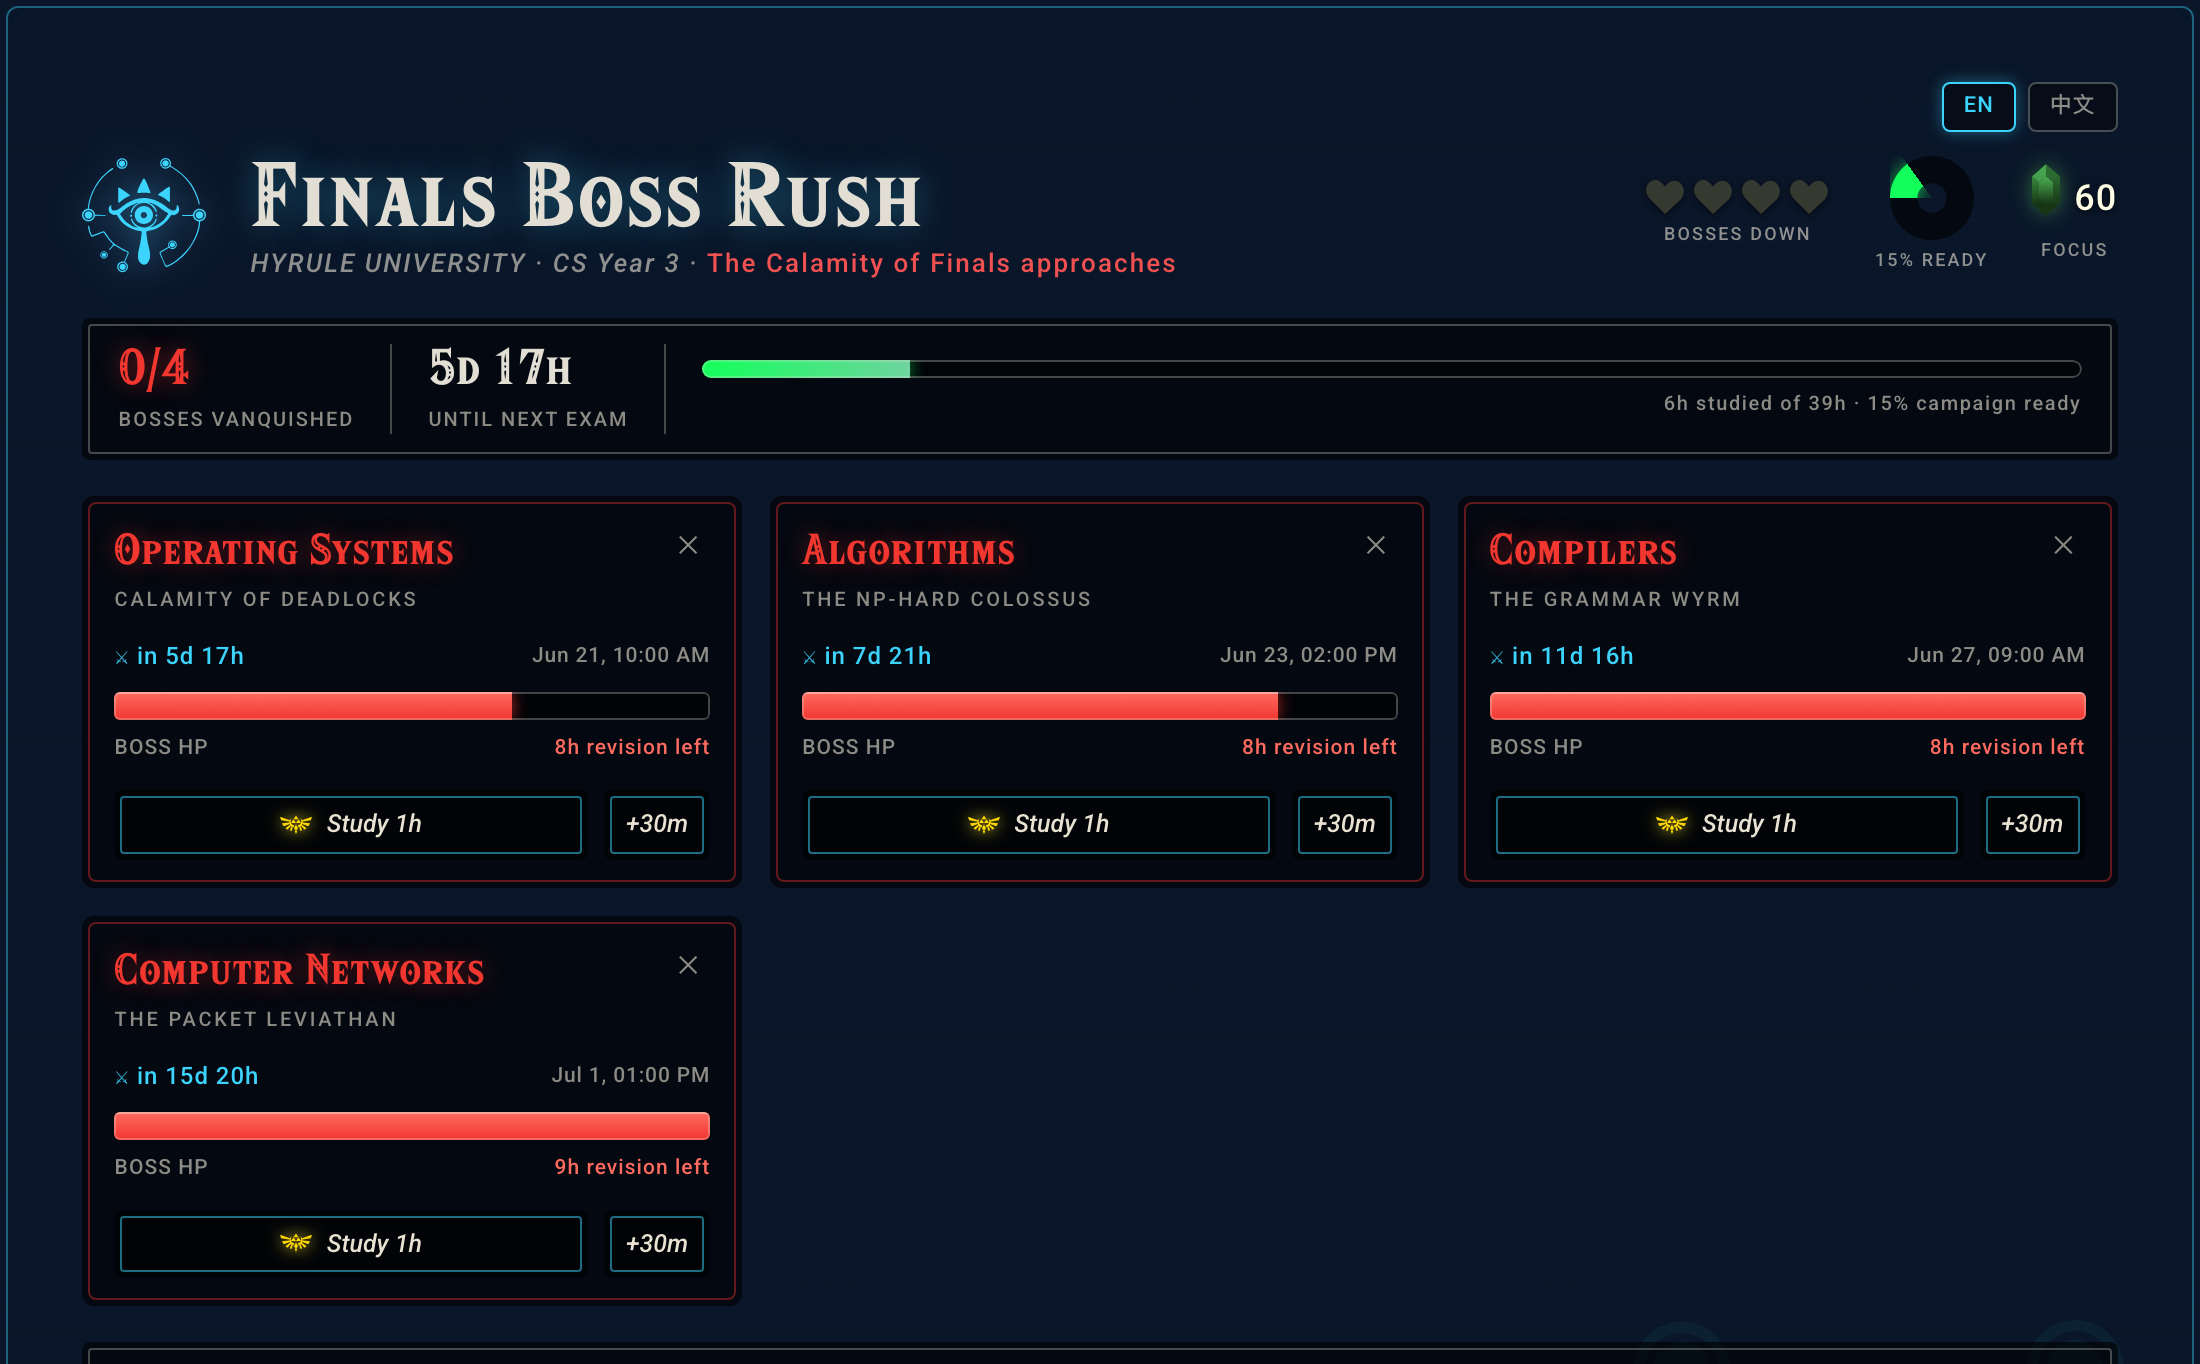Click the Compilers card title
This screenshot has height=1364, width=2200.
pos(1583,550)
